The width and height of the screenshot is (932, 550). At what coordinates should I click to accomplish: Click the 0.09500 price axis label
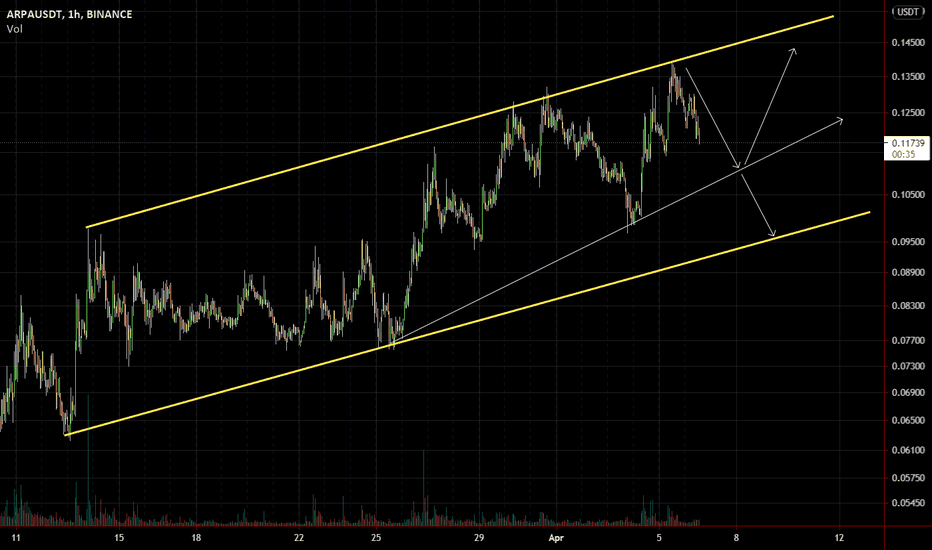click(908, 242)
